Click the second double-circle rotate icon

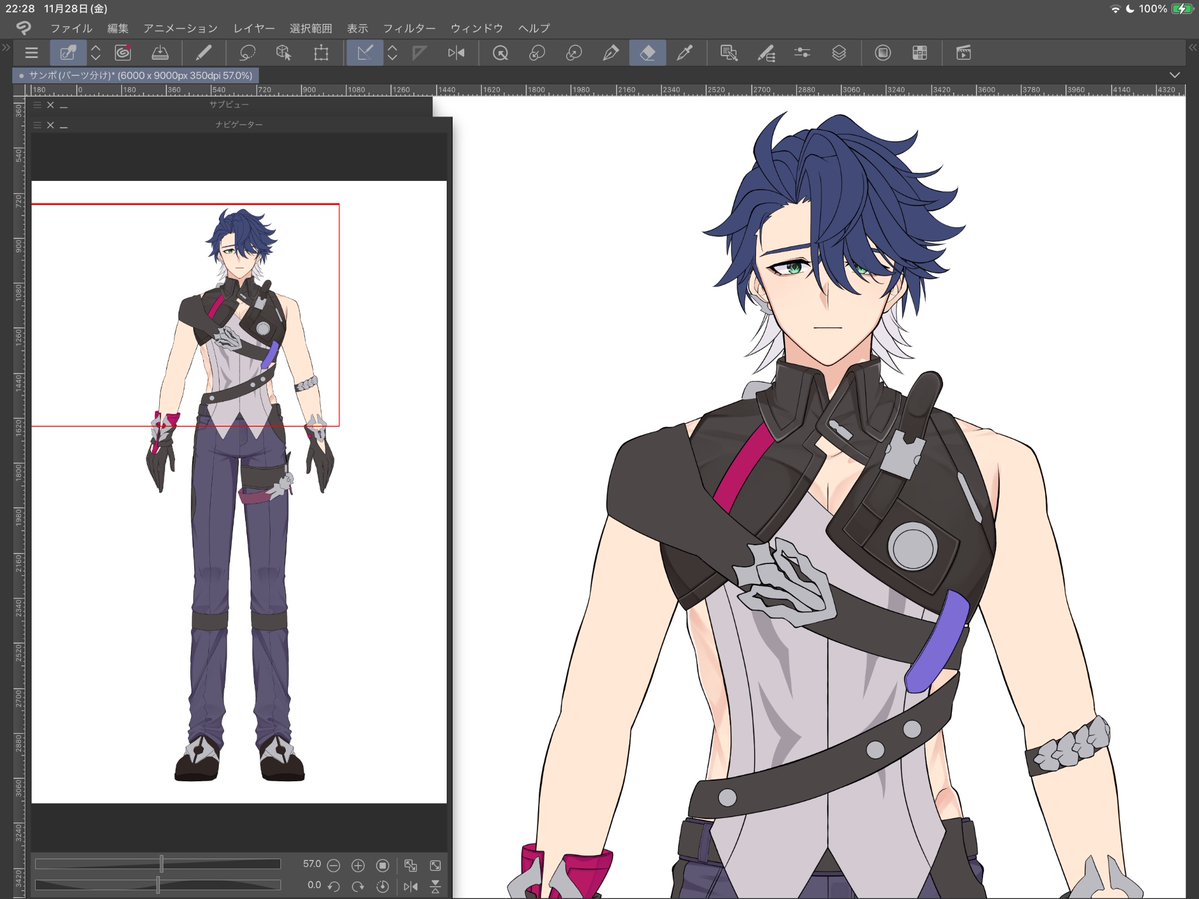[574, 53]
